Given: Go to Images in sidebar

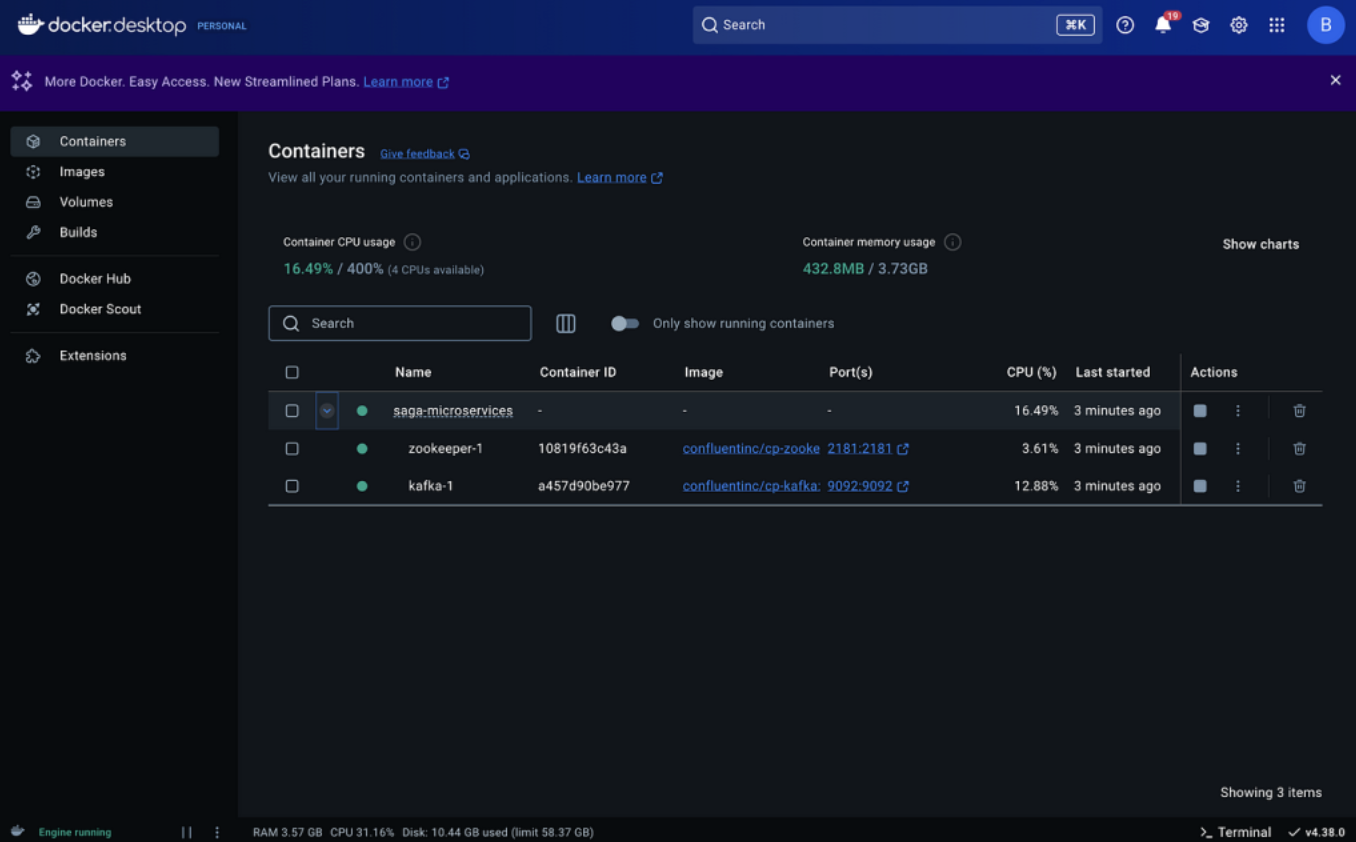Looking at the screenshot, I should coord(115,172).
